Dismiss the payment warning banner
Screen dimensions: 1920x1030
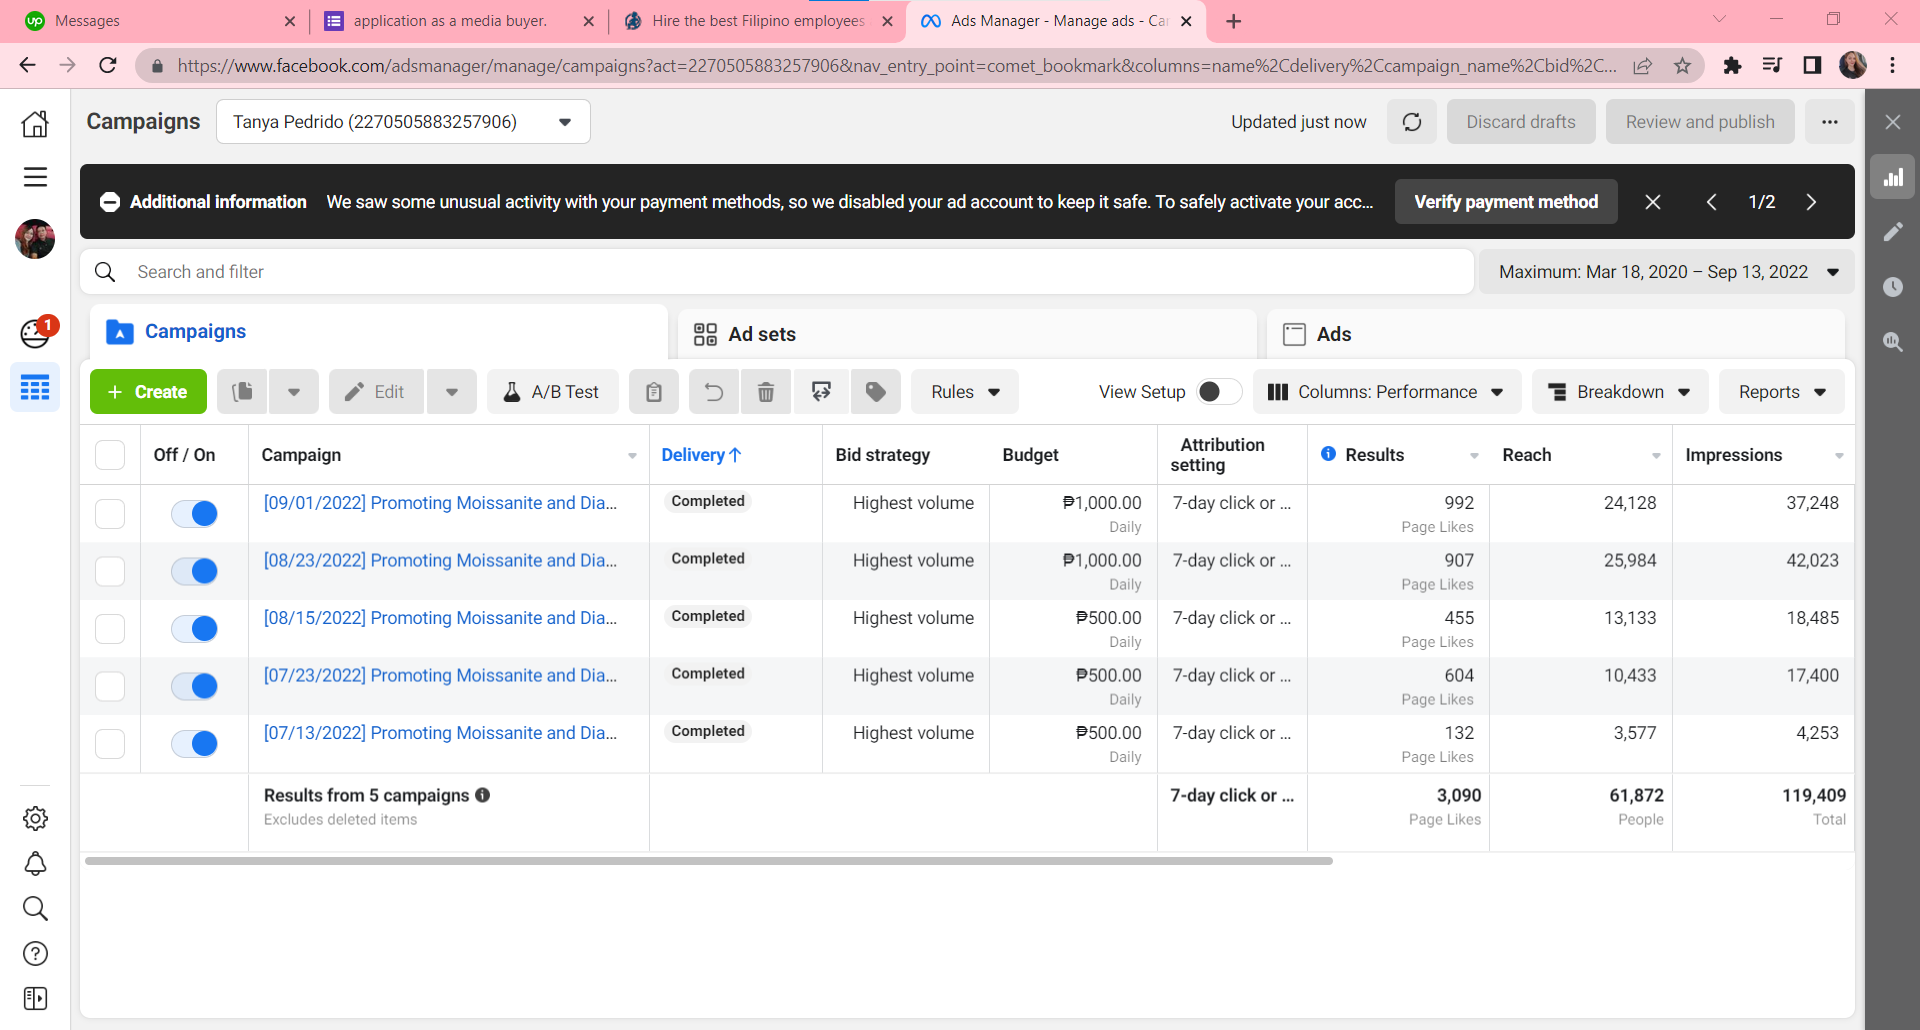click(1653, 202)
